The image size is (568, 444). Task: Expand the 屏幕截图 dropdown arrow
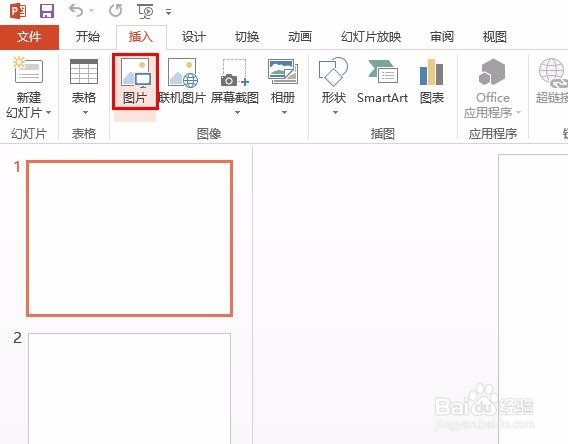click(x=237, y=113)
